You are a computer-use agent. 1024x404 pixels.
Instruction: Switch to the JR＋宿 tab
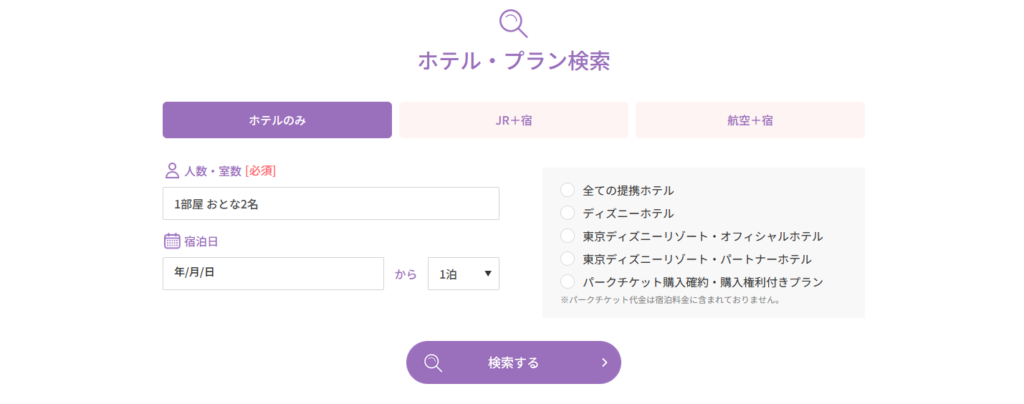click(x=513, y=120)
